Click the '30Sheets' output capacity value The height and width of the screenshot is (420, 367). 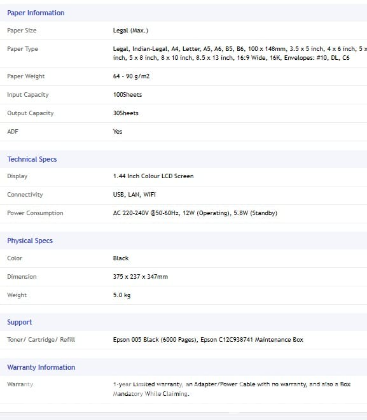[x=125, y=113]
